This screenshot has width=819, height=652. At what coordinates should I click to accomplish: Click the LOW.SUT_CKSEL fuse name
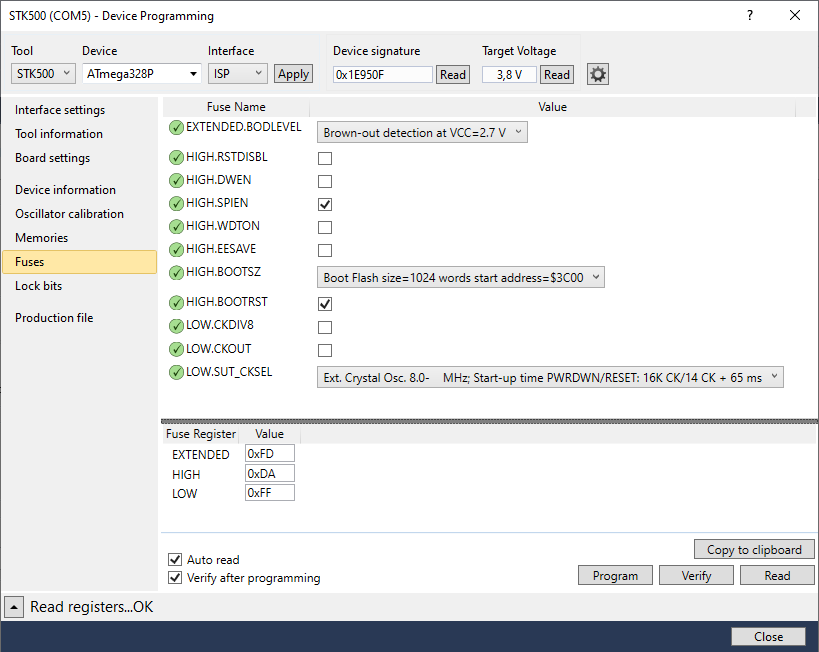pos(229,372)
